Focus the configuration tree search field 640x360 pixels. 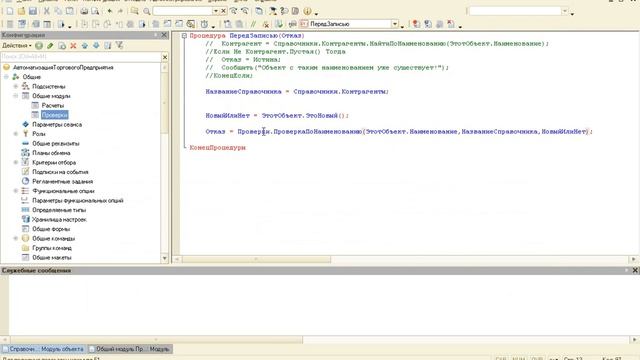pos(81,57)
